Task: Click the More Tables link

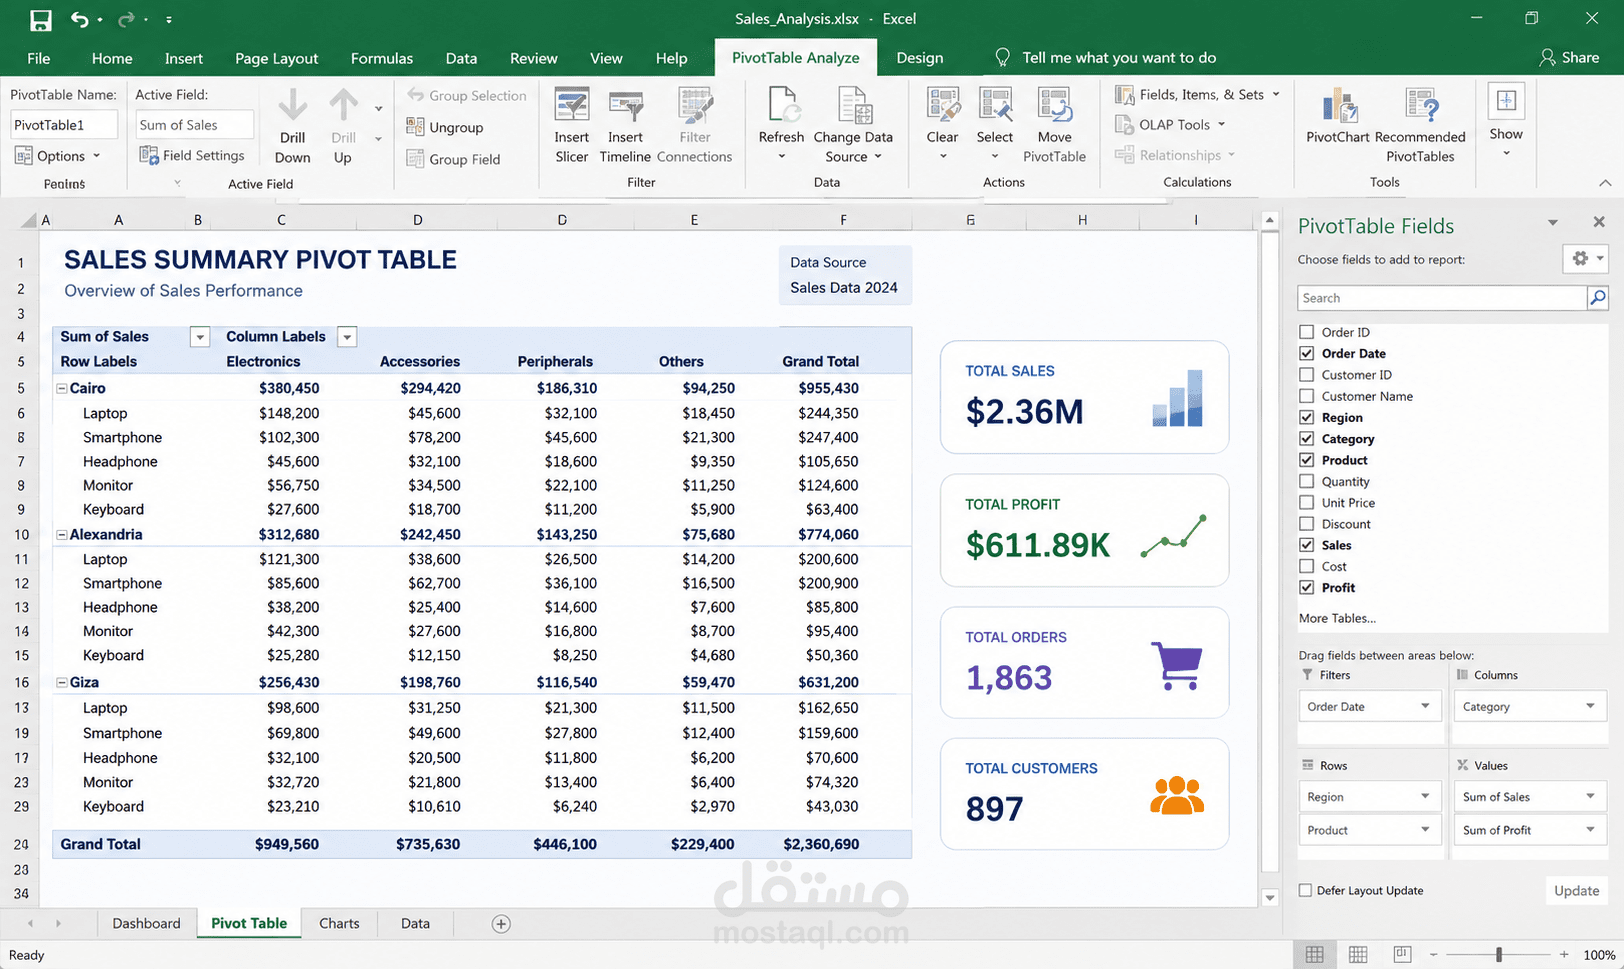Action: coord(1337,618)
